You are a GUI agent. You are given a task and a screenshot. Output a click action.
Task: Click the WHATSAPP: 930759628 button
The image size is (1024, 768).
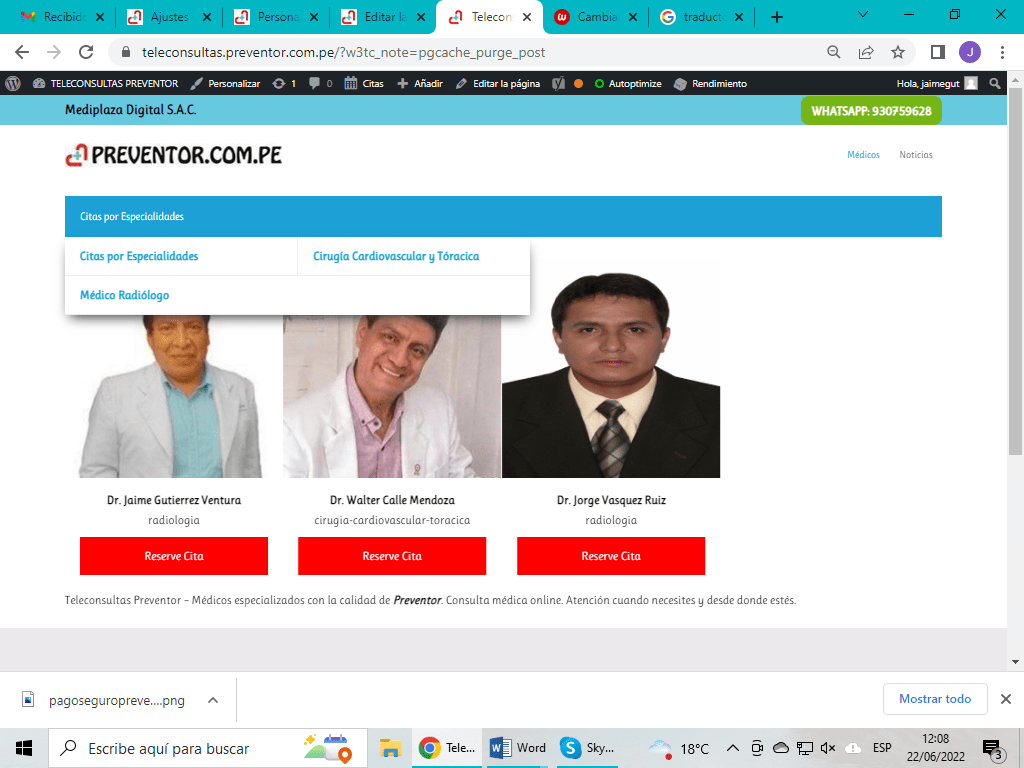[871, 111]
